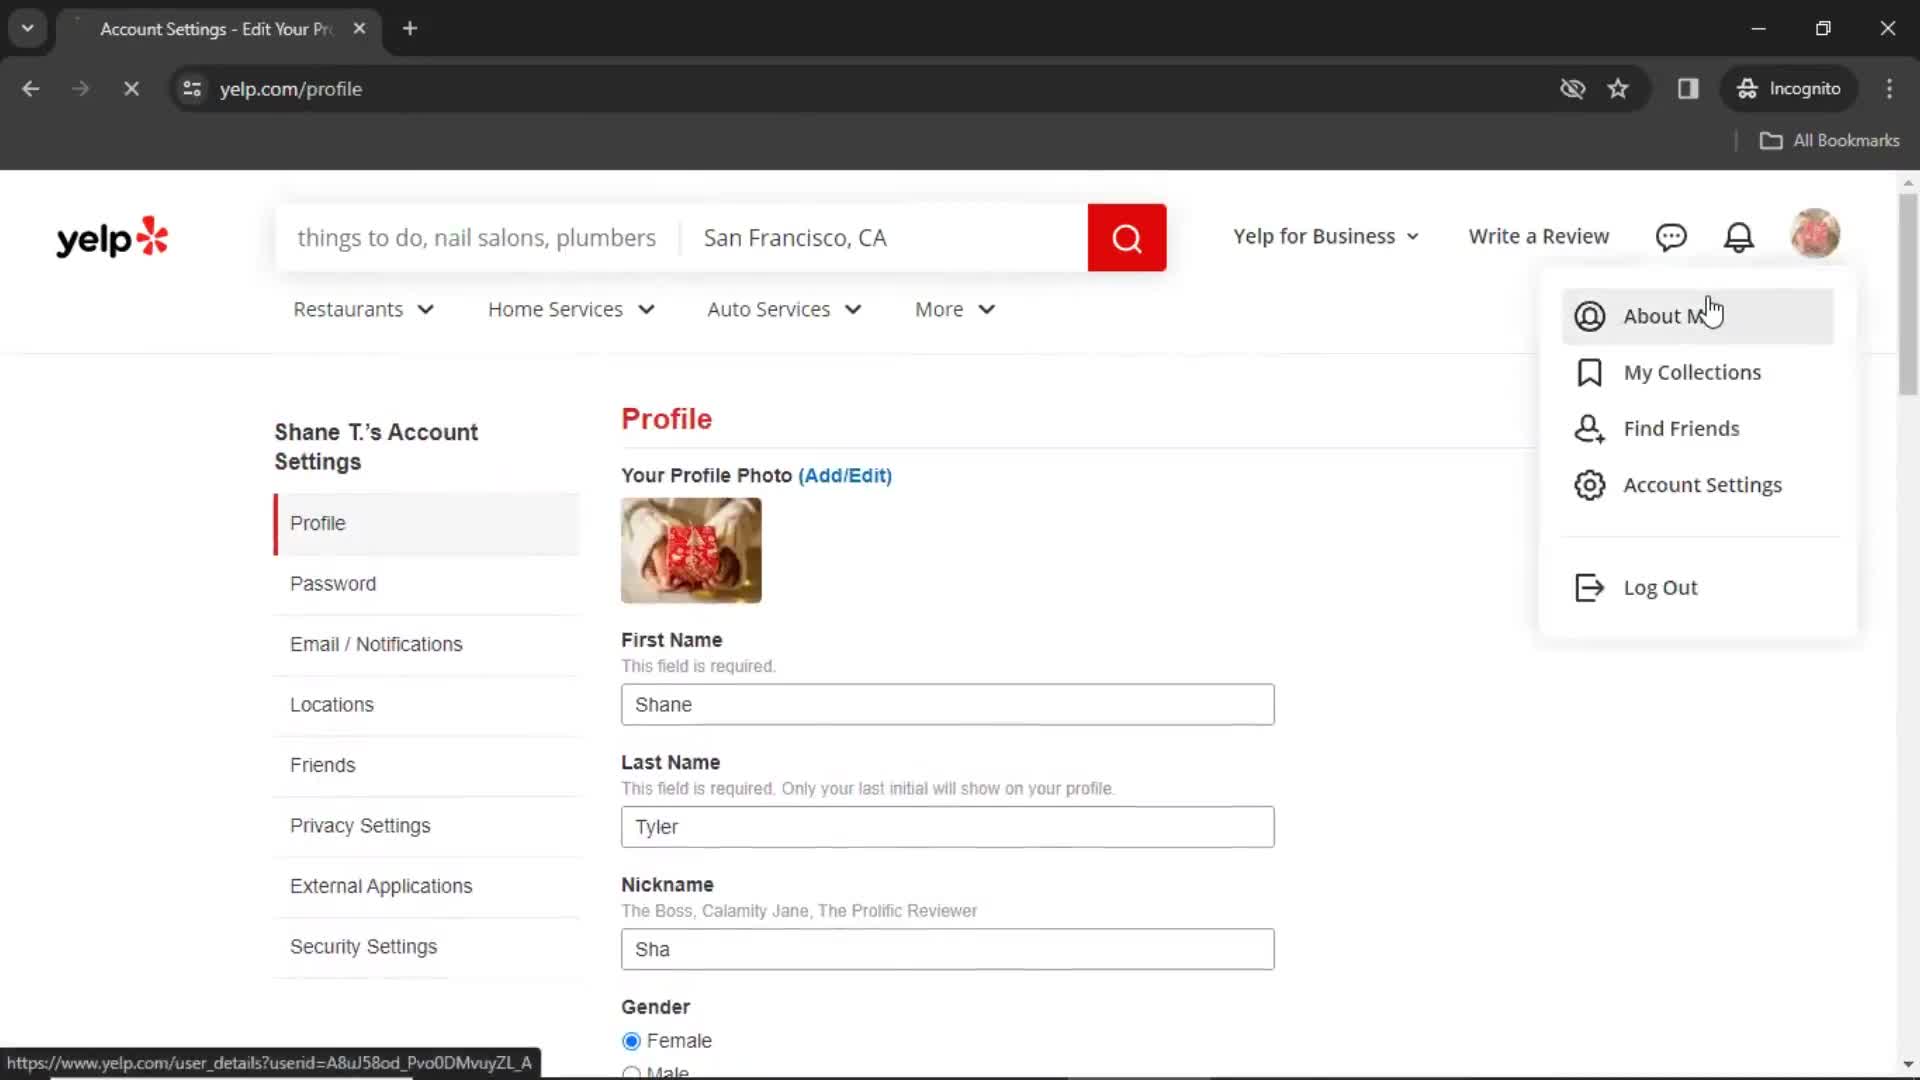This screenshot has width=1920, height=1080.
Task: Select My Collections from the user menu
Action: 1698,372
